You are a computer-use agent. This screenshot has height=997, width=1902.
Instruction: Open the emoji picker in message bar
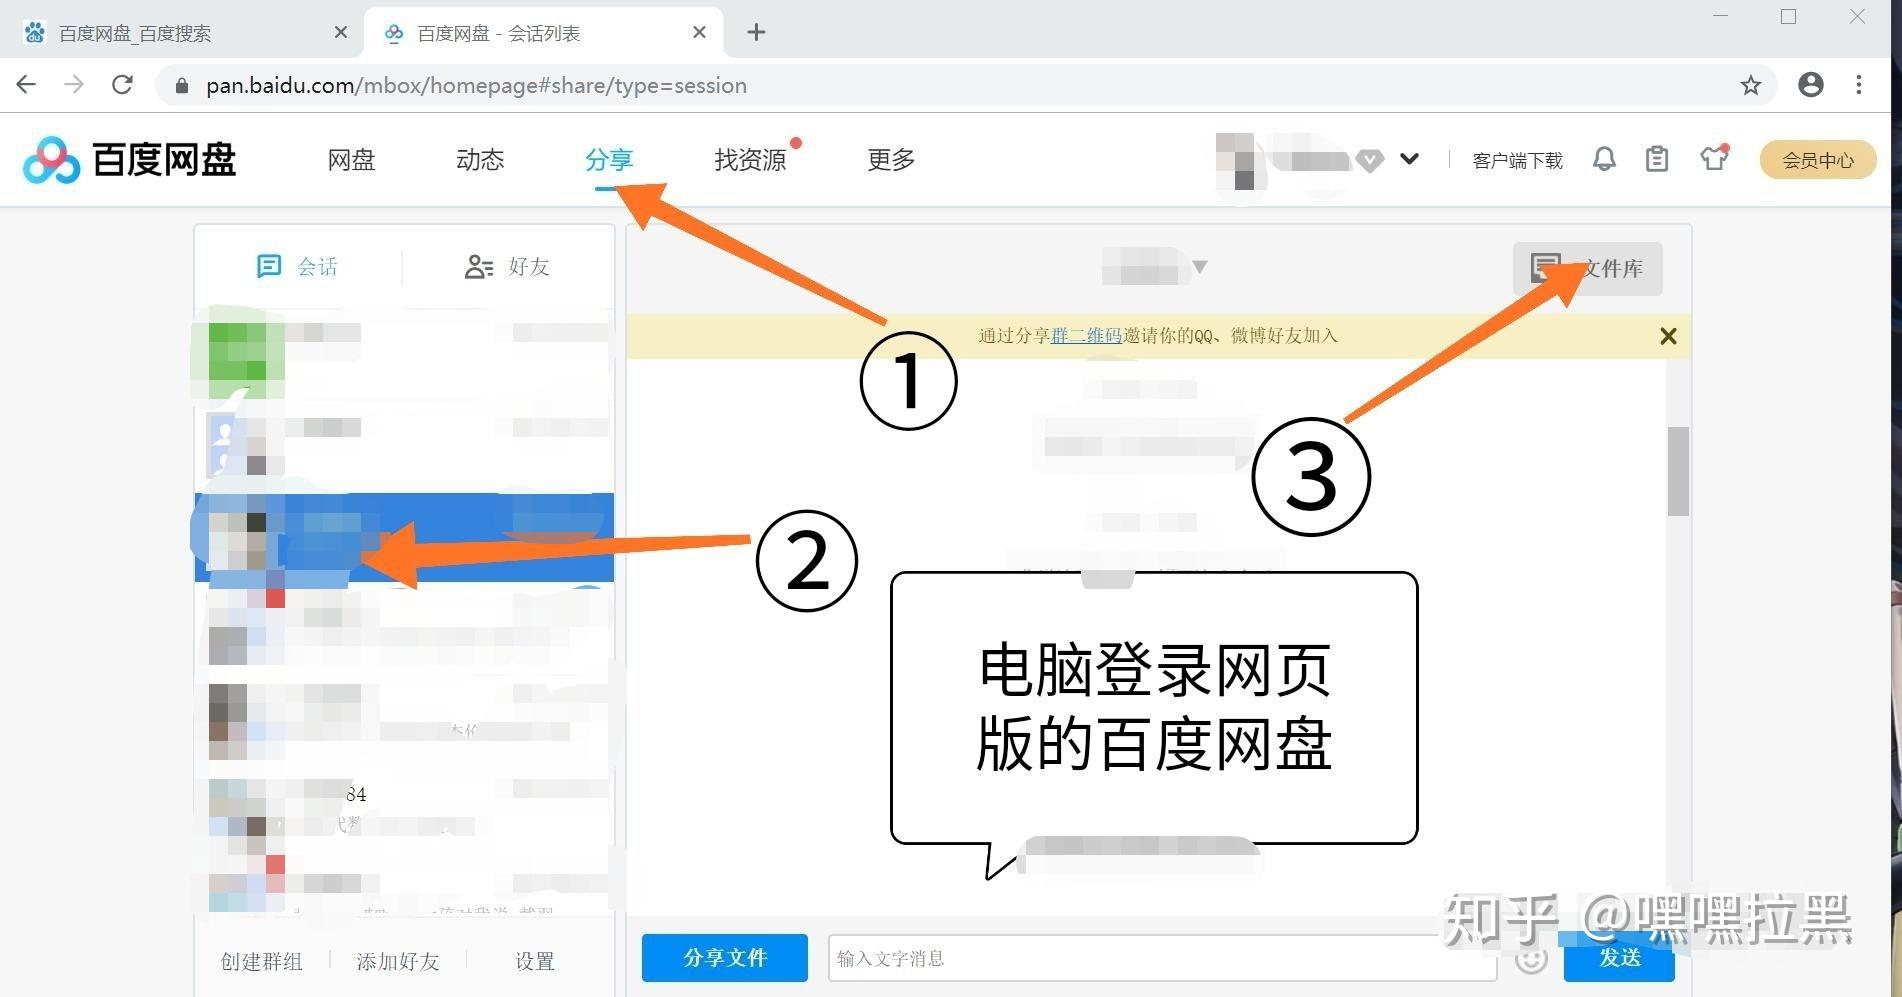[1530, 959]
